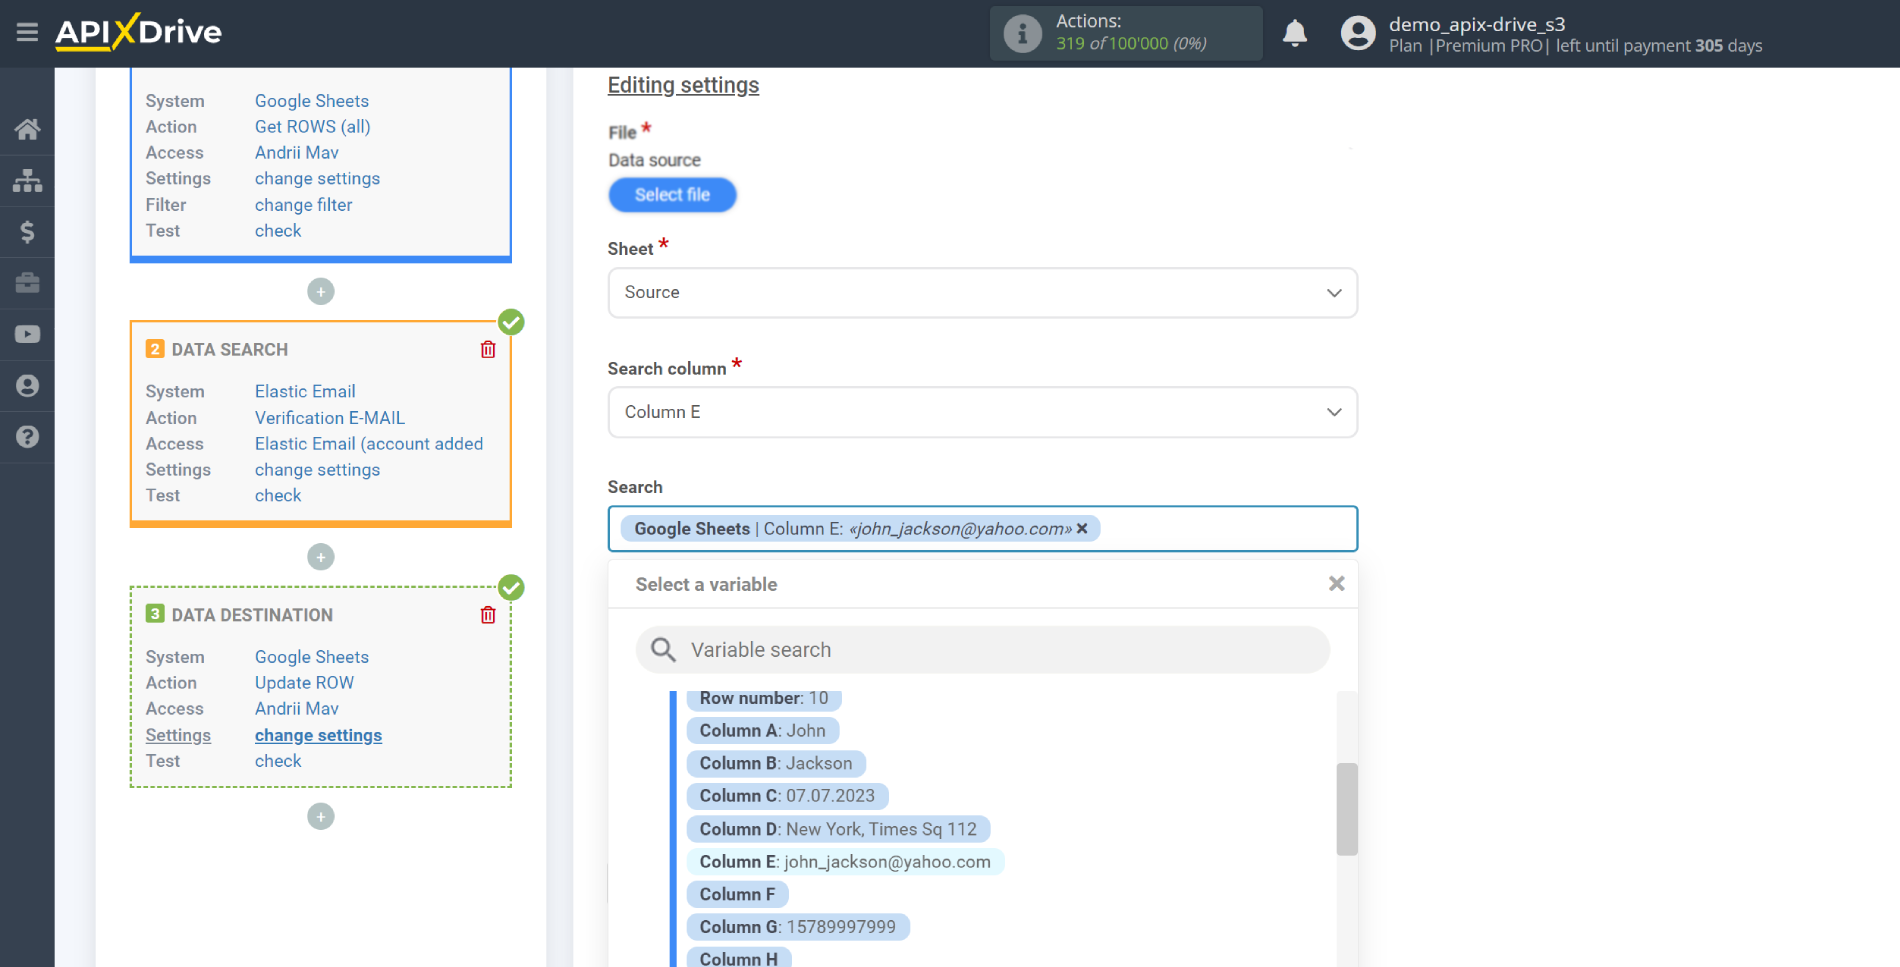Open the user profile avatar
The width and height of the screenshot is (1900, 967).
click(1358, 33)
